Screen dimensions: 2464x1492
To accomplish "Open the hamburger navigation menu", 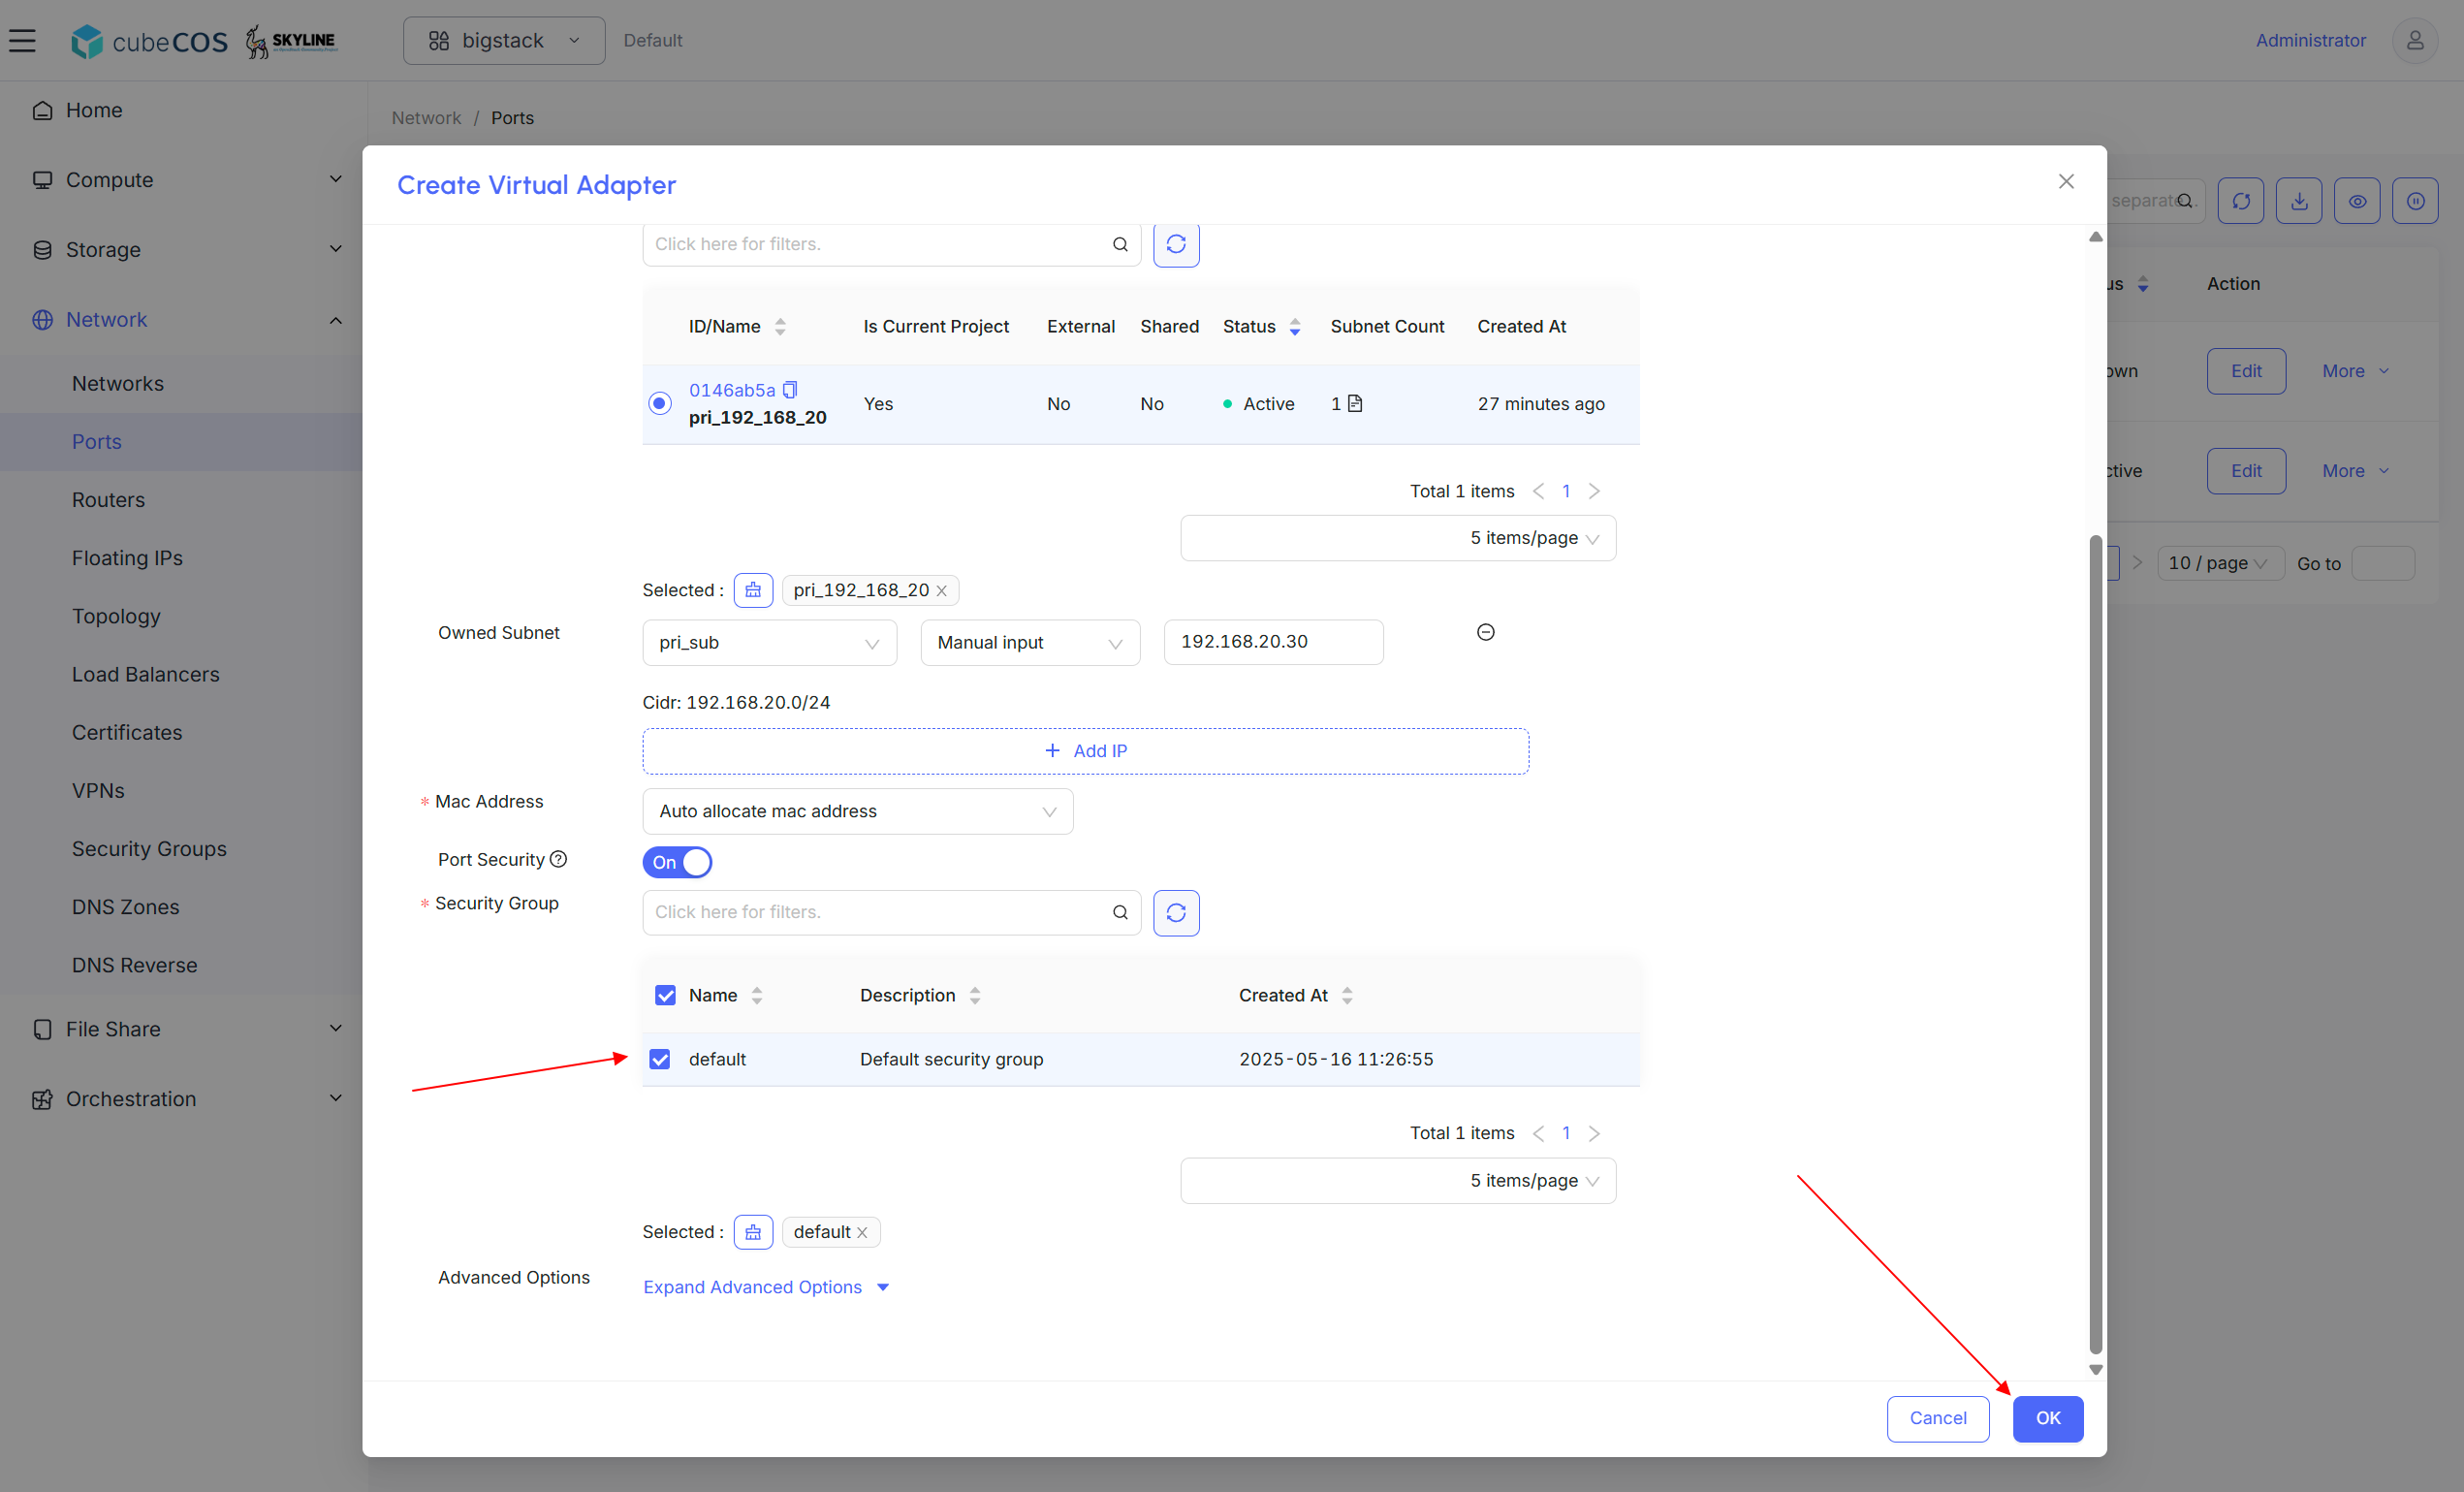I will click(x=22, y=40).
